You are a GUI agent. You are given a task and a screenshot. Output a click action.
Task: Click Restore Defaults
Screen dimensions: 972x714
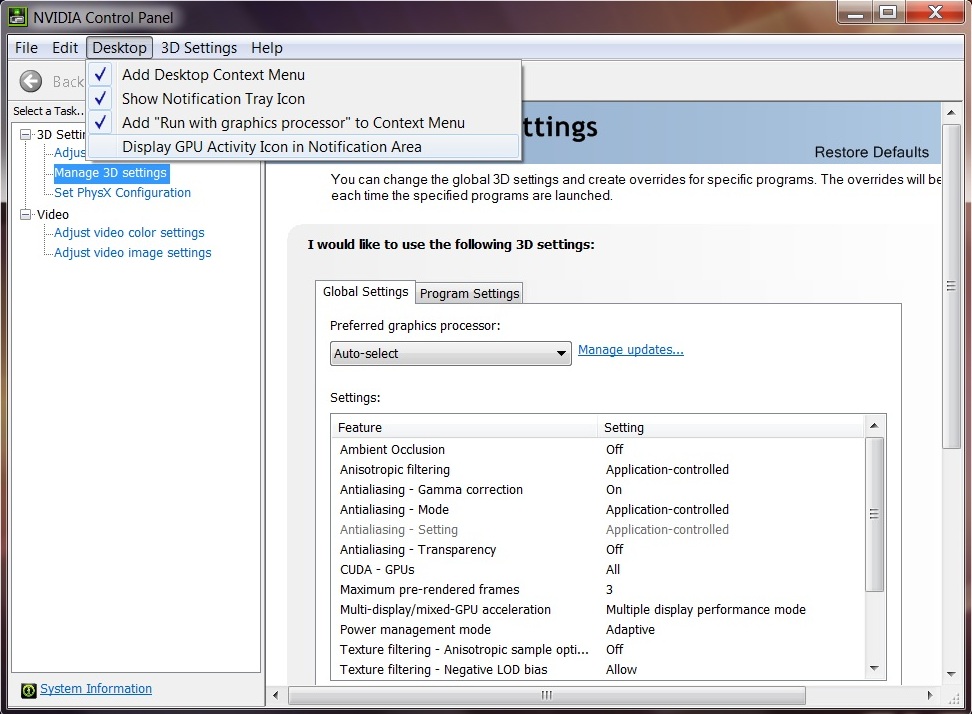(x=871, y=152)
